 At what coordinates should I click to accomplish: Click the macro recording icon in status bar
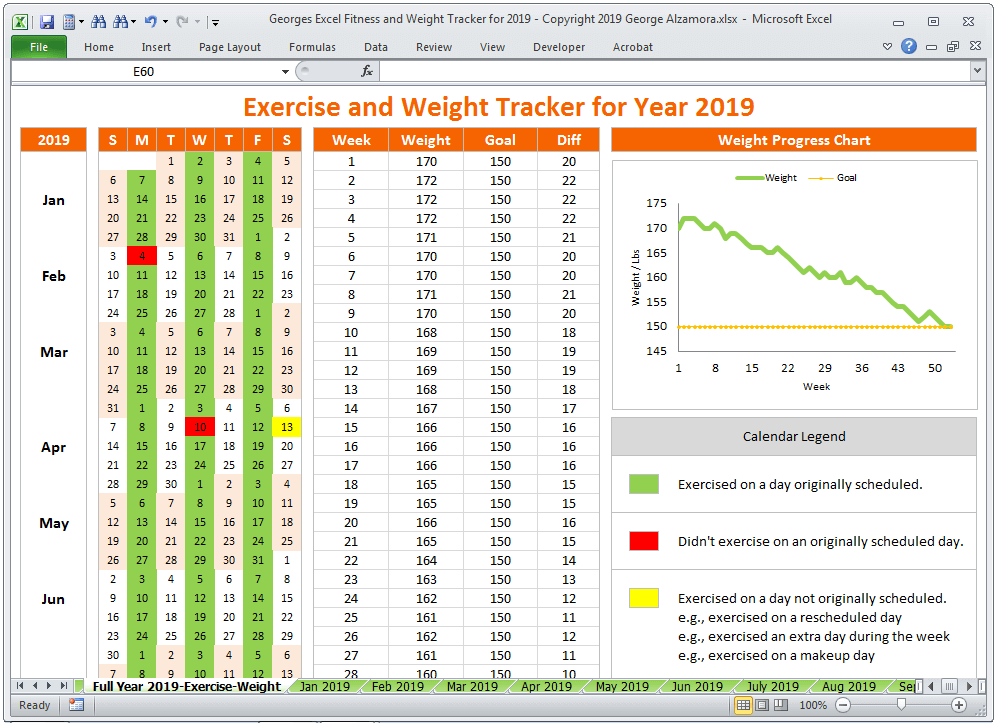pyautogui.click(x=77, y=705)
